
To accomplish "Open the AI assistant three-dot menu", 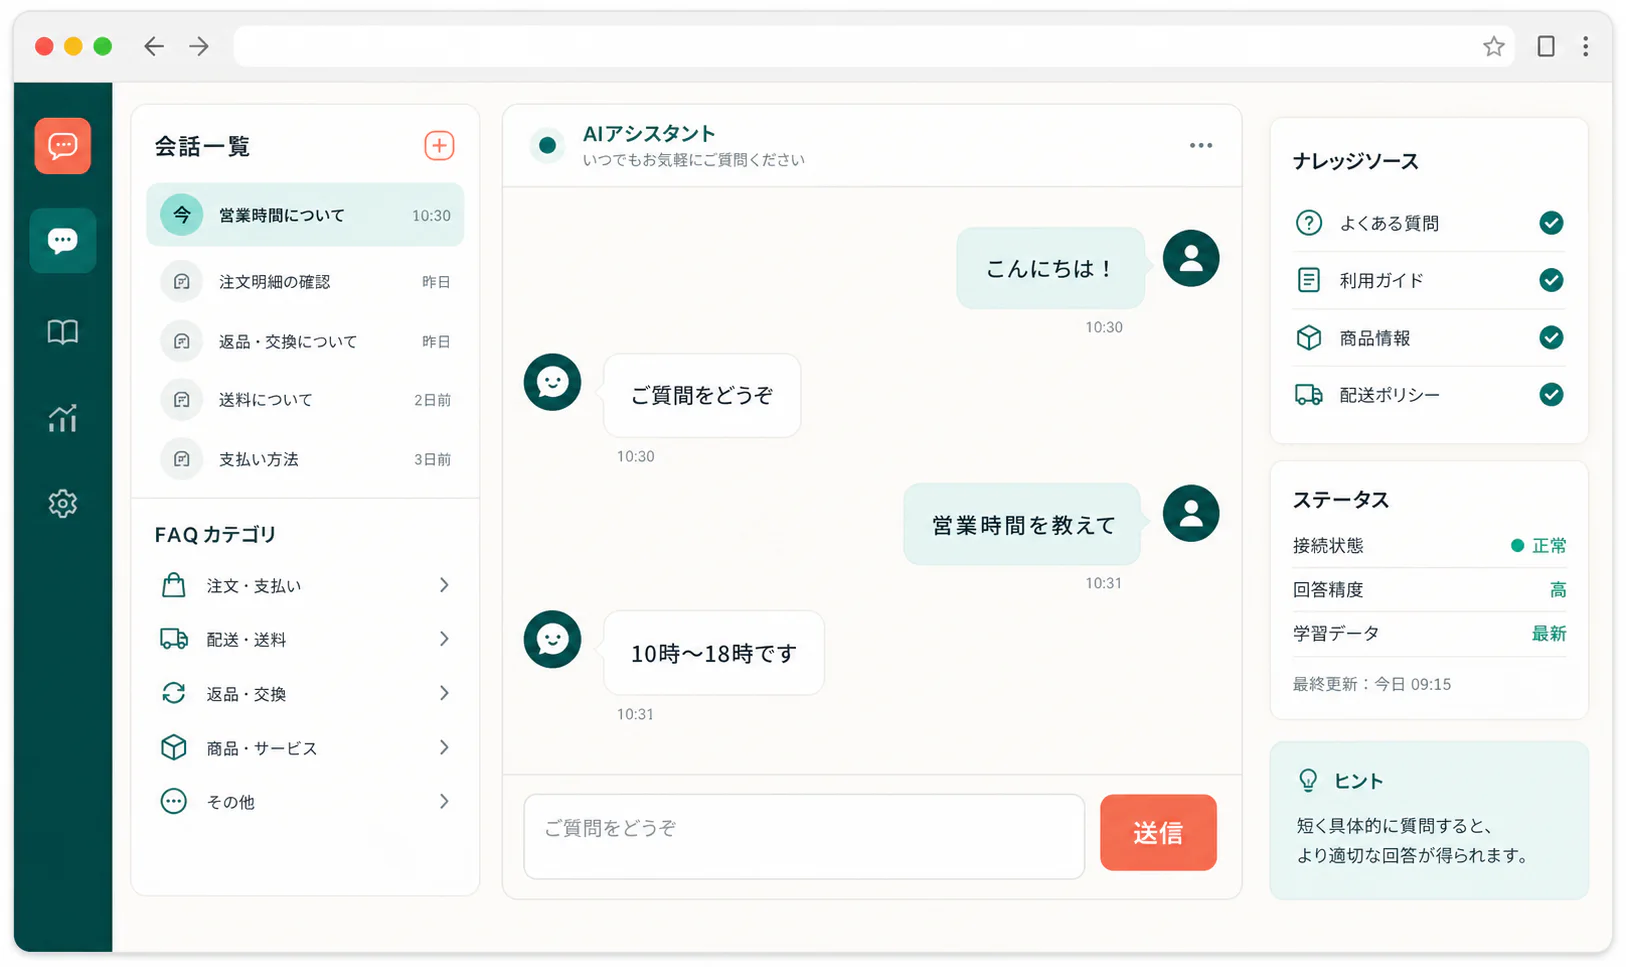I will [x=1201, y=146].
